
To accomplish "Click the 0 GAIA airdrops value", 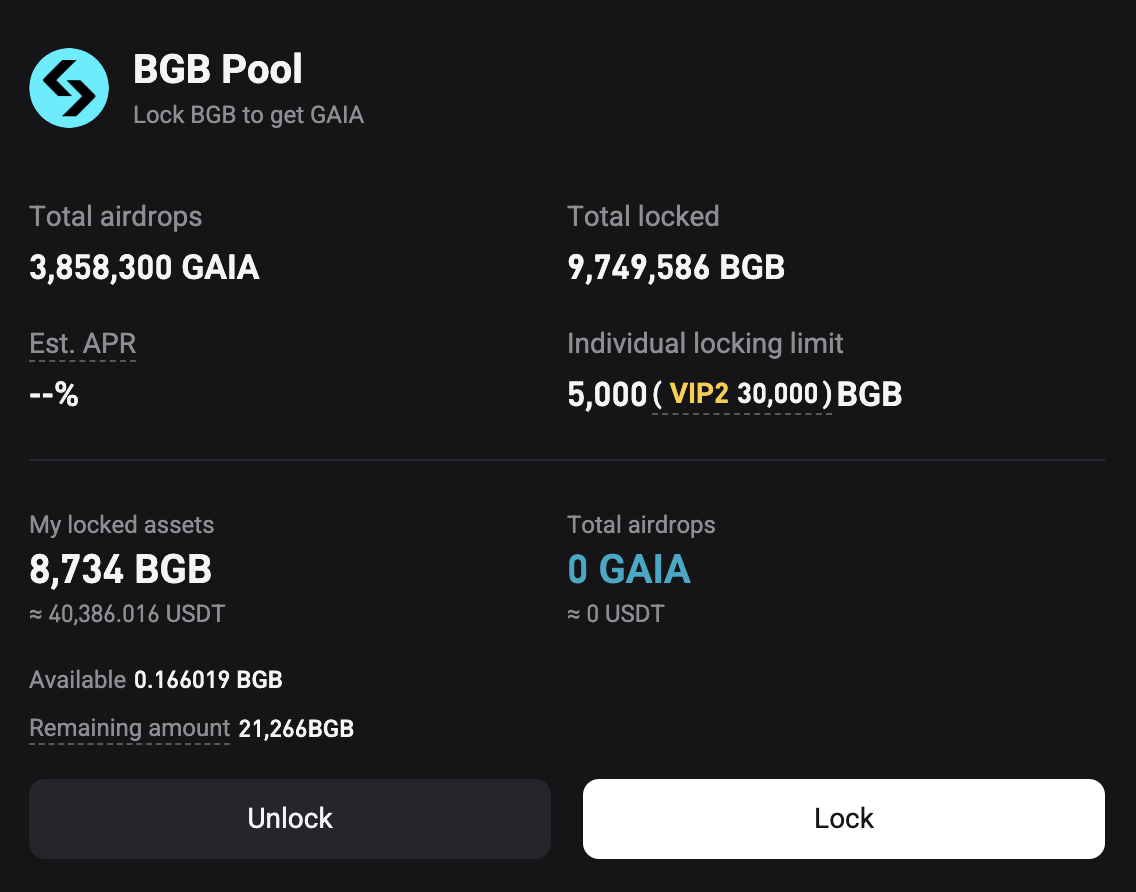I will click(x=629, y=569).
